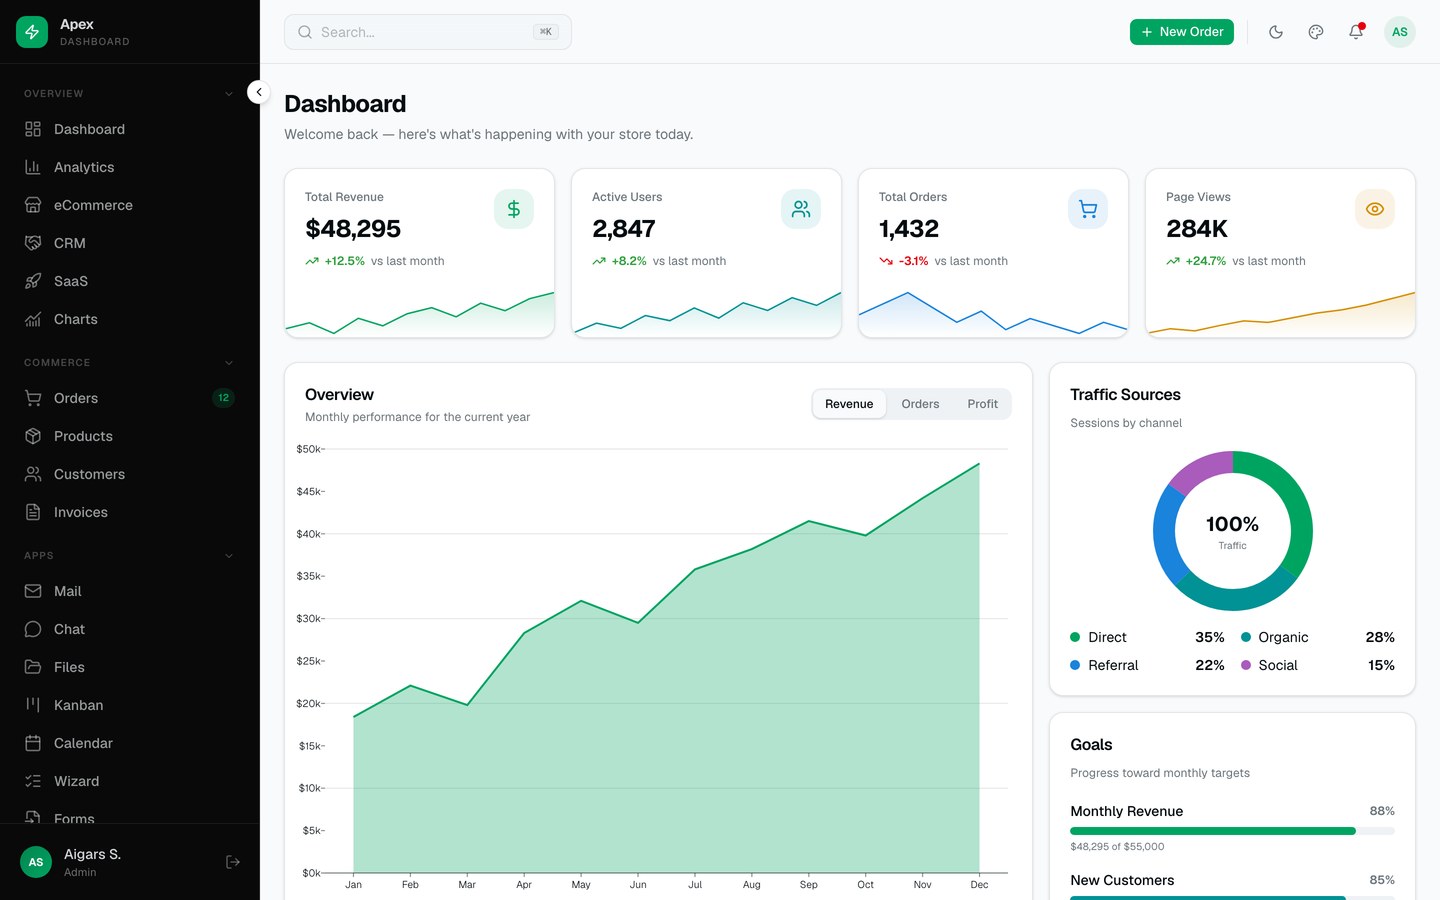
Task: Click the CRM handshake icon
Action: pyautogui.click(x=33, y=243)
